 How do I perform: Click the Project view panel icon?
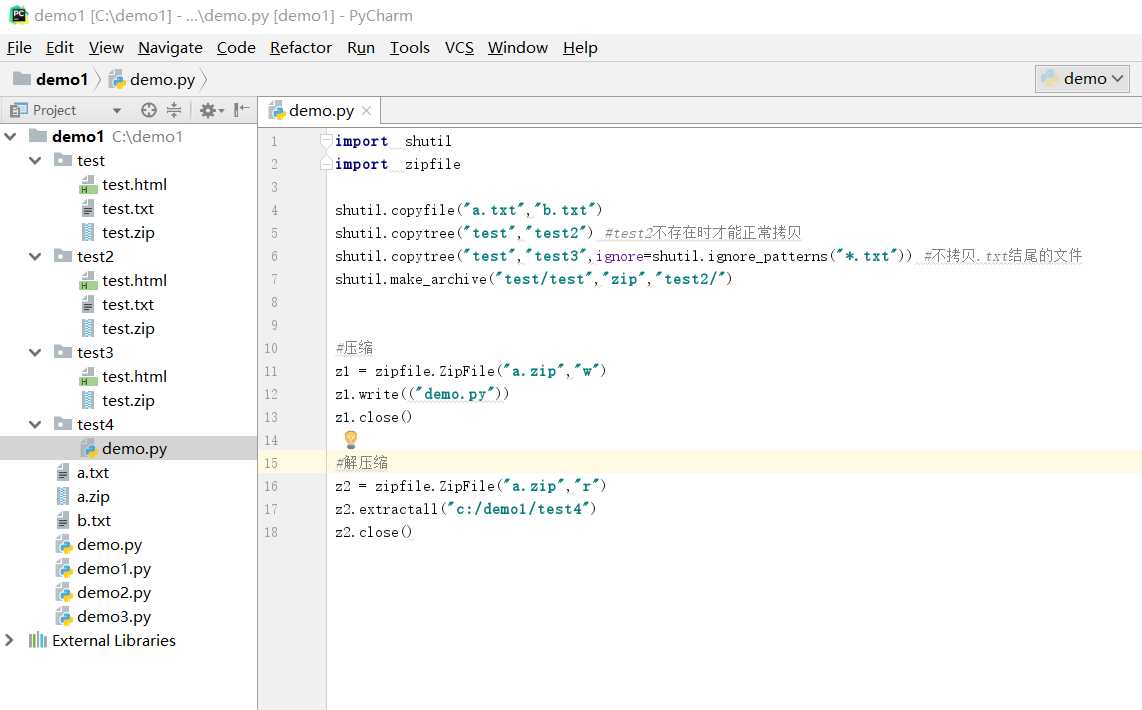tap(18, 110)
